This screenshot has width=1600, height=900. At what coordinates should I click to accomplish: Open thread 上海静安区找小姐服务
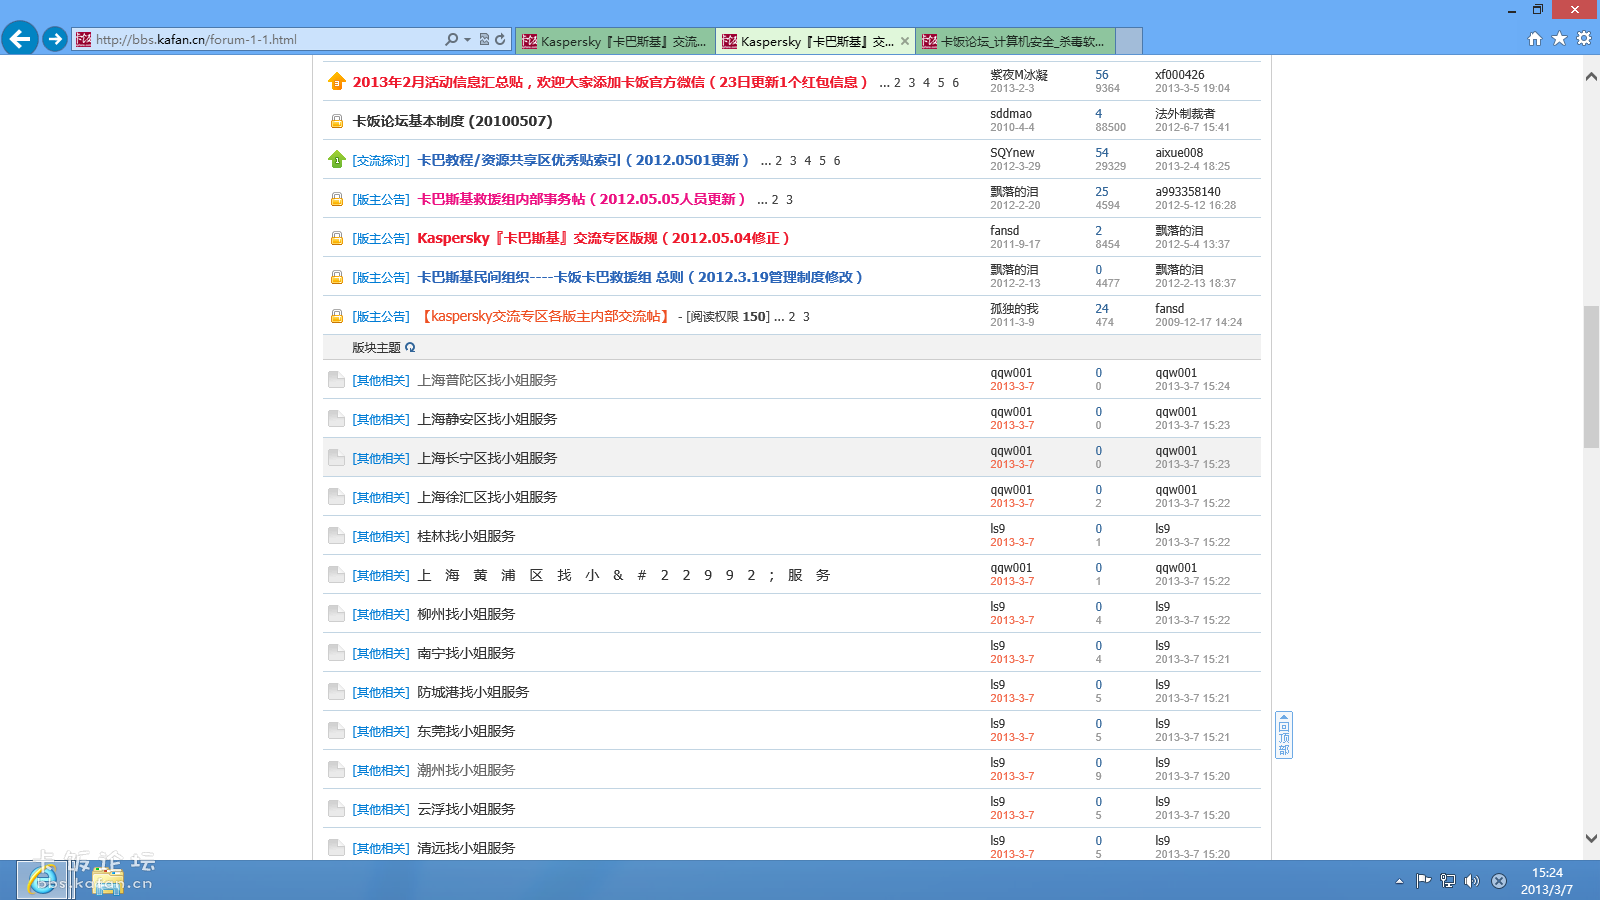pyautogui.click(x=487, y=419)
